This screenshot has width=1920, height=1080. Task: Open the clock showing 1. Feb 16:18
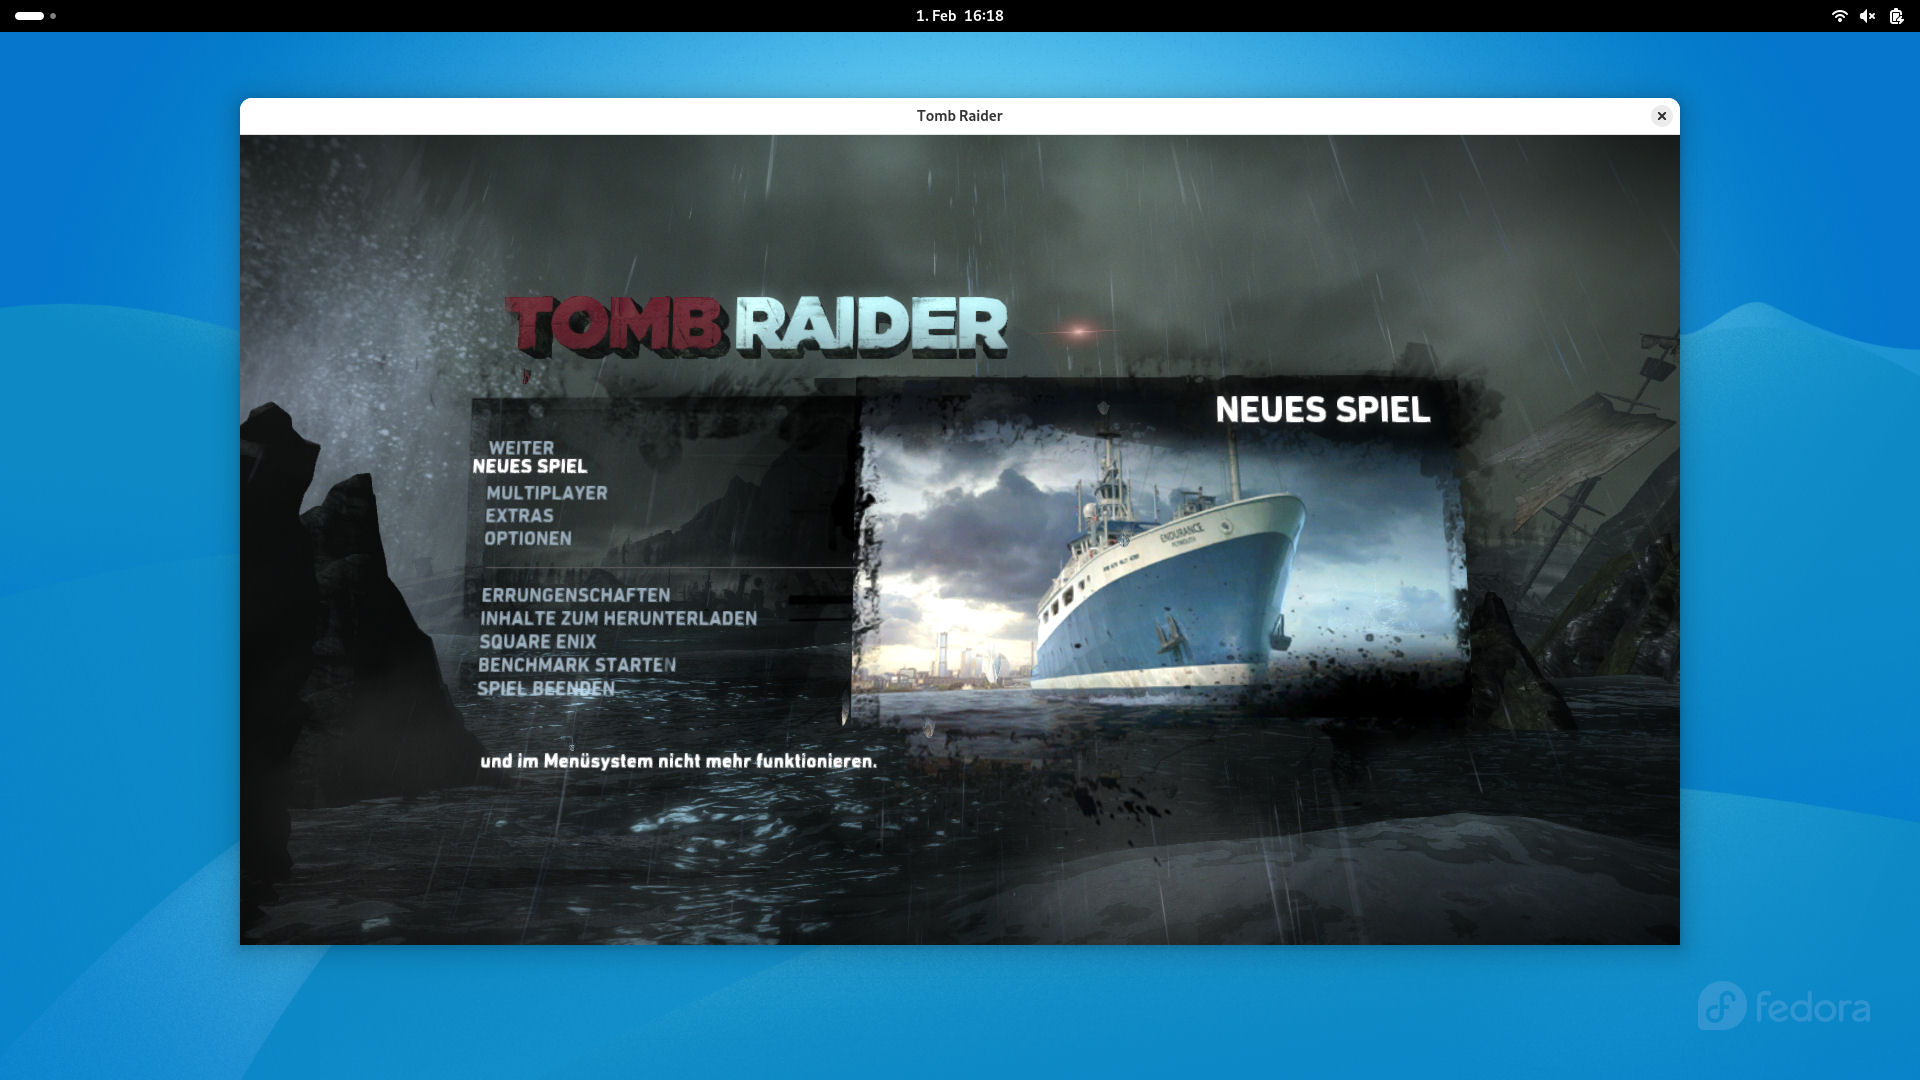pos(959,16)
